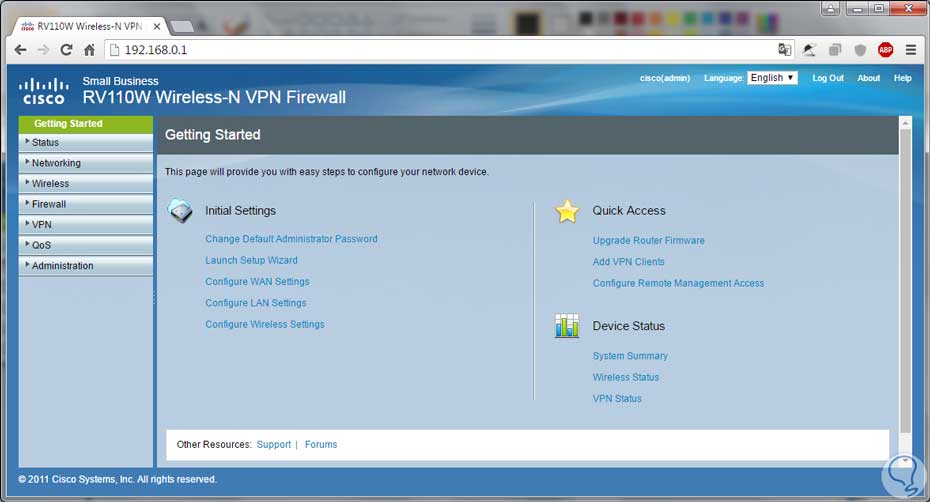Launch Setup Wizard link
The width and height of the screenshot is (930, 502).
(251, 260)
